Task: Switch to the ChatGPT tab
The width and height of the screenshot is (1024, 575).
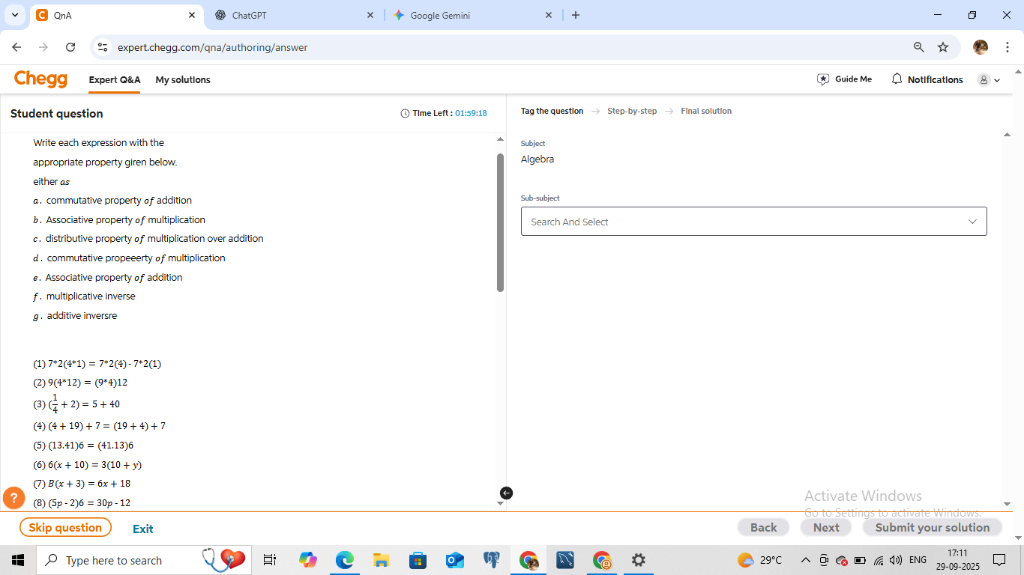Action: tap(290, 15)
